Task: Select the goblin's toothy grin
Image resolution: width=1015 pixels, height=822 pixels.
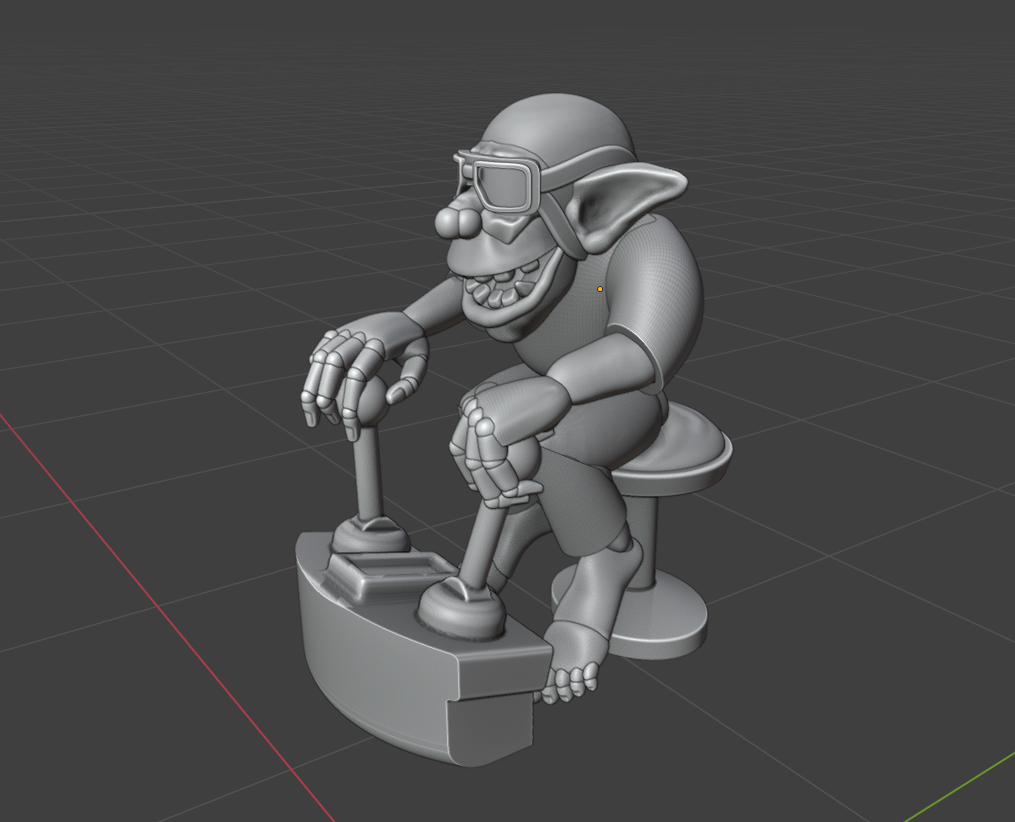Action: coord(500,297)
